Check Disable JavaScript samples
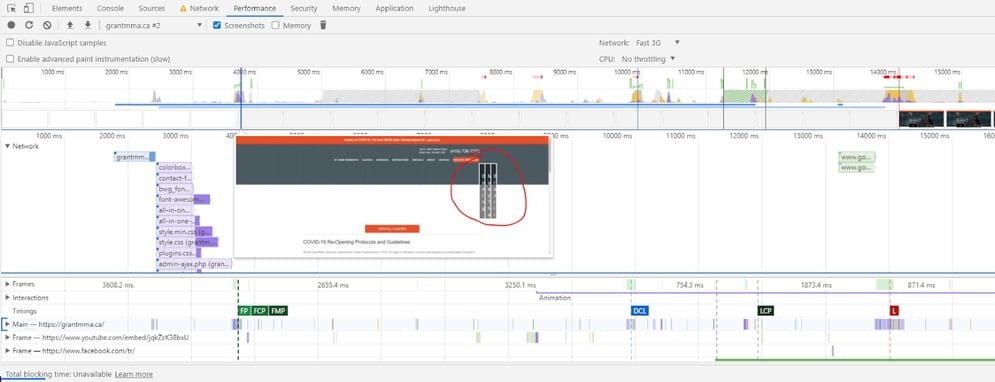This screenshot has height=382, width=995. (10, 43)
